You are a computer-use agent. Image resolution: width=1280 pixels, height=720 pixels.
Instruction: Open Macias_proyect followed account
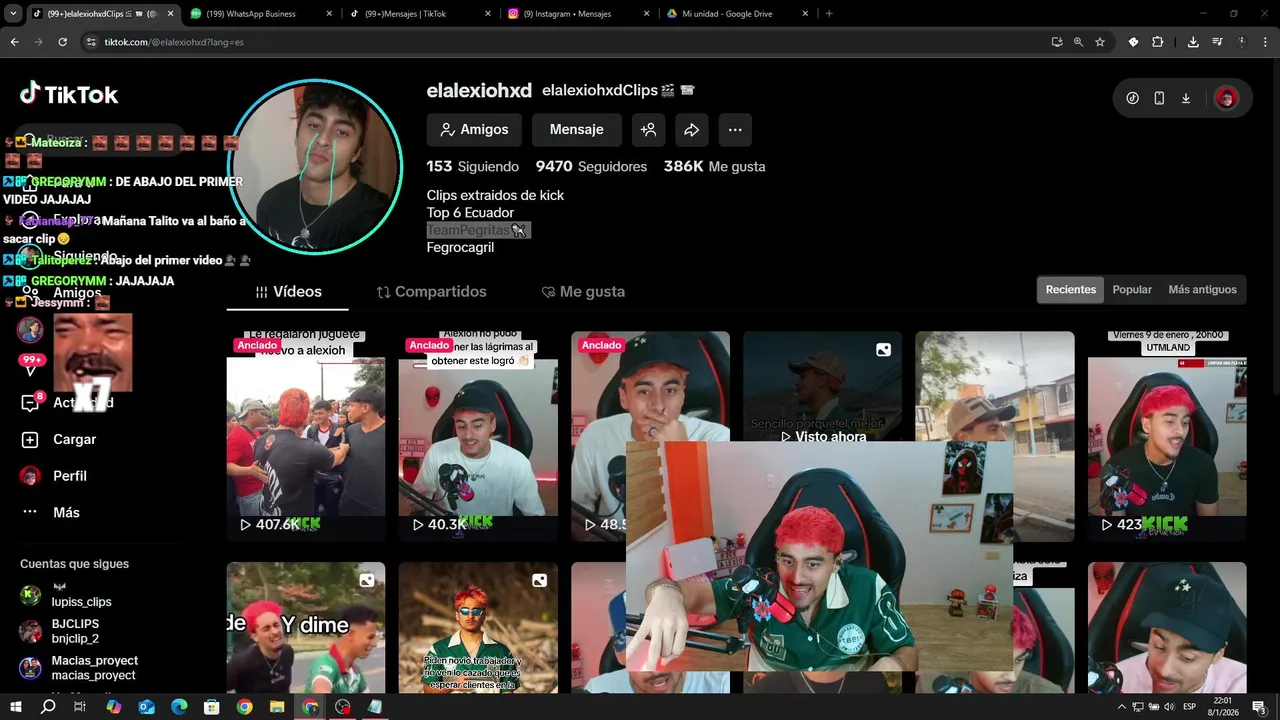(80, 668)
